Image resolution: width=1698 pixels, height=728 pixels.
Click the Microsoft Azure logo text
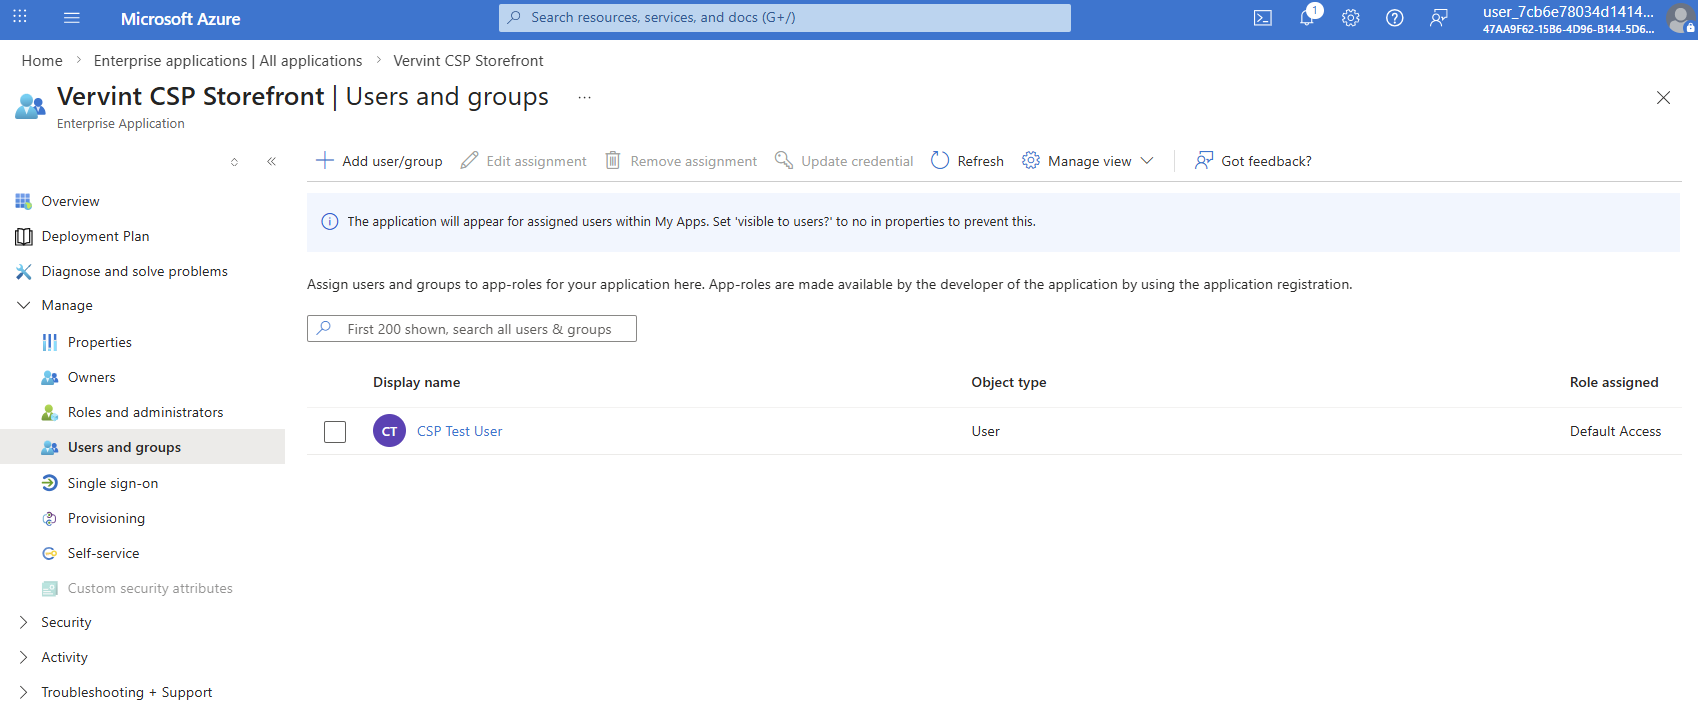pyautogui.click(x=180, y=19)
